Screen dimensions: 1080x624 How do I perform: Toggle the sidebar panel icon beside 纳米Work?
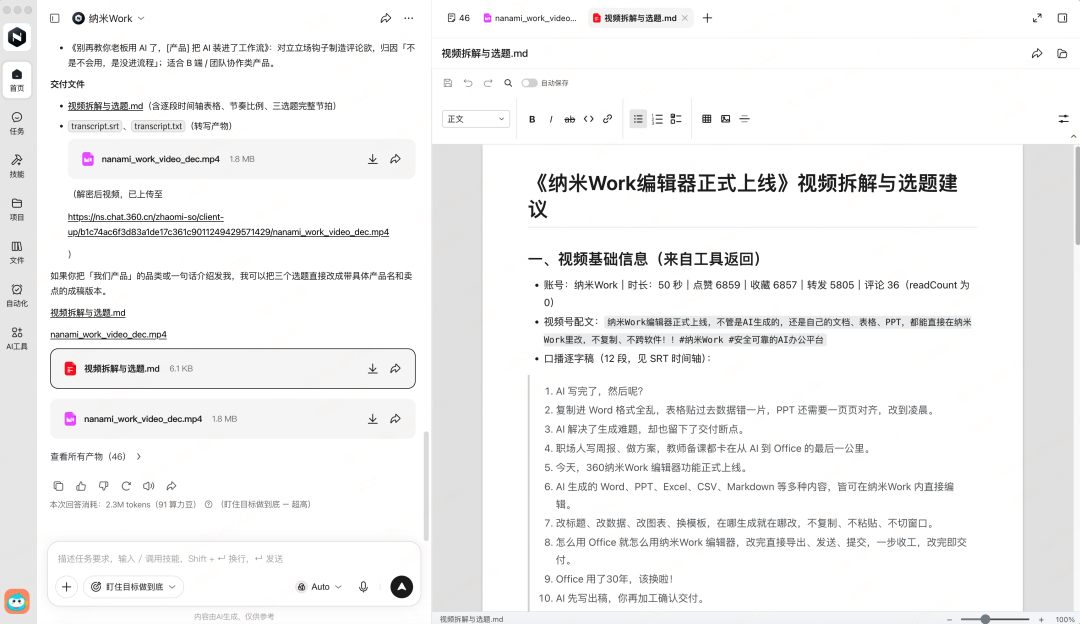(x=54, y=19)
